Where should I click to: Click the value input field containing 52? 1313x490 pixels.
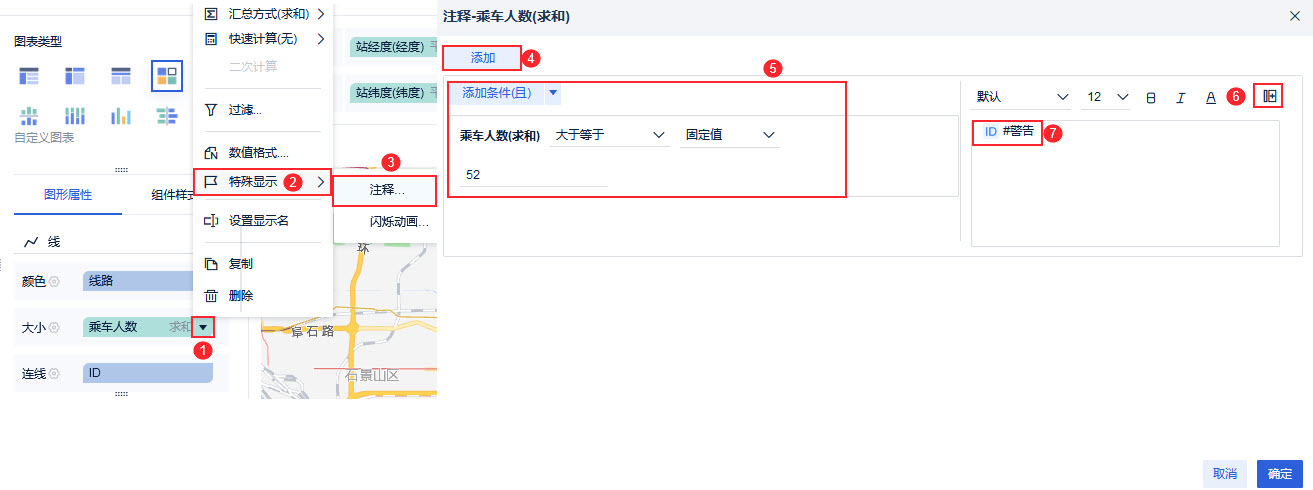point(534,175)
